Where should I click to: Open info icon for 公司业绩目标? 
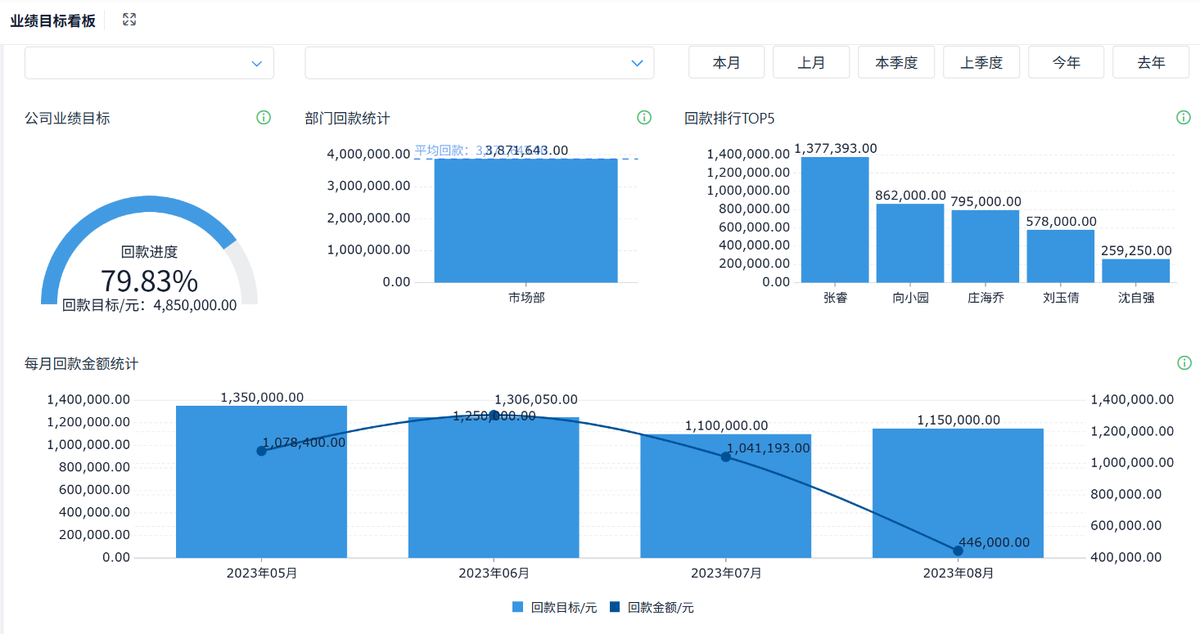(264, 118)
